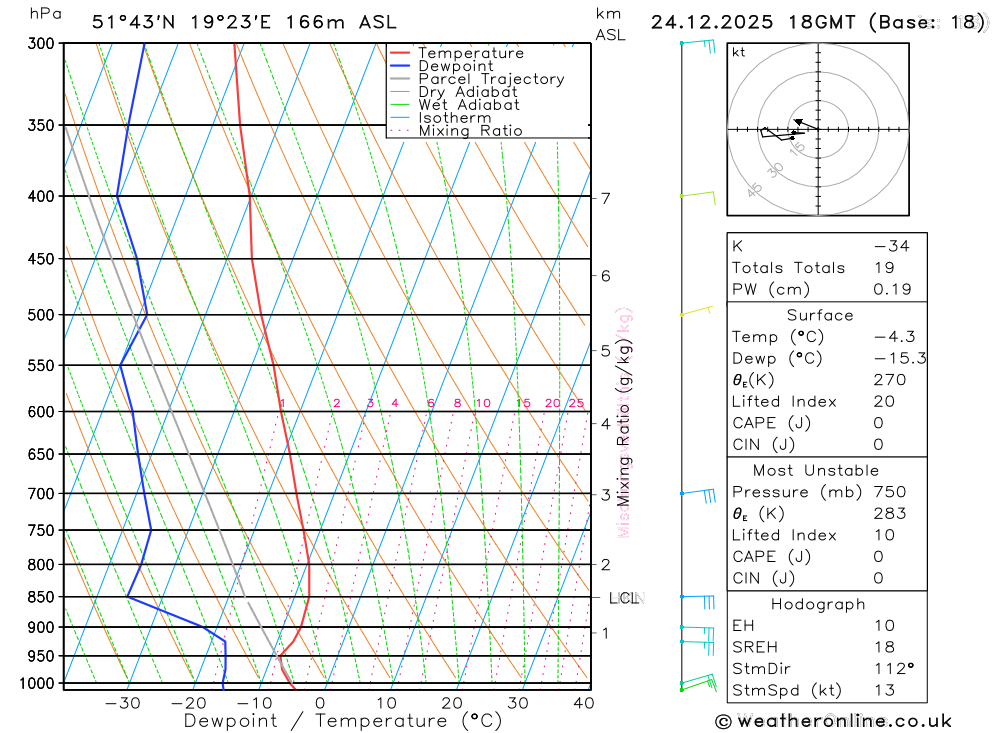Click the date header 24.12.2025 18GMT
Viewport: 1000px width, 733px height.
tap(753, 22)
